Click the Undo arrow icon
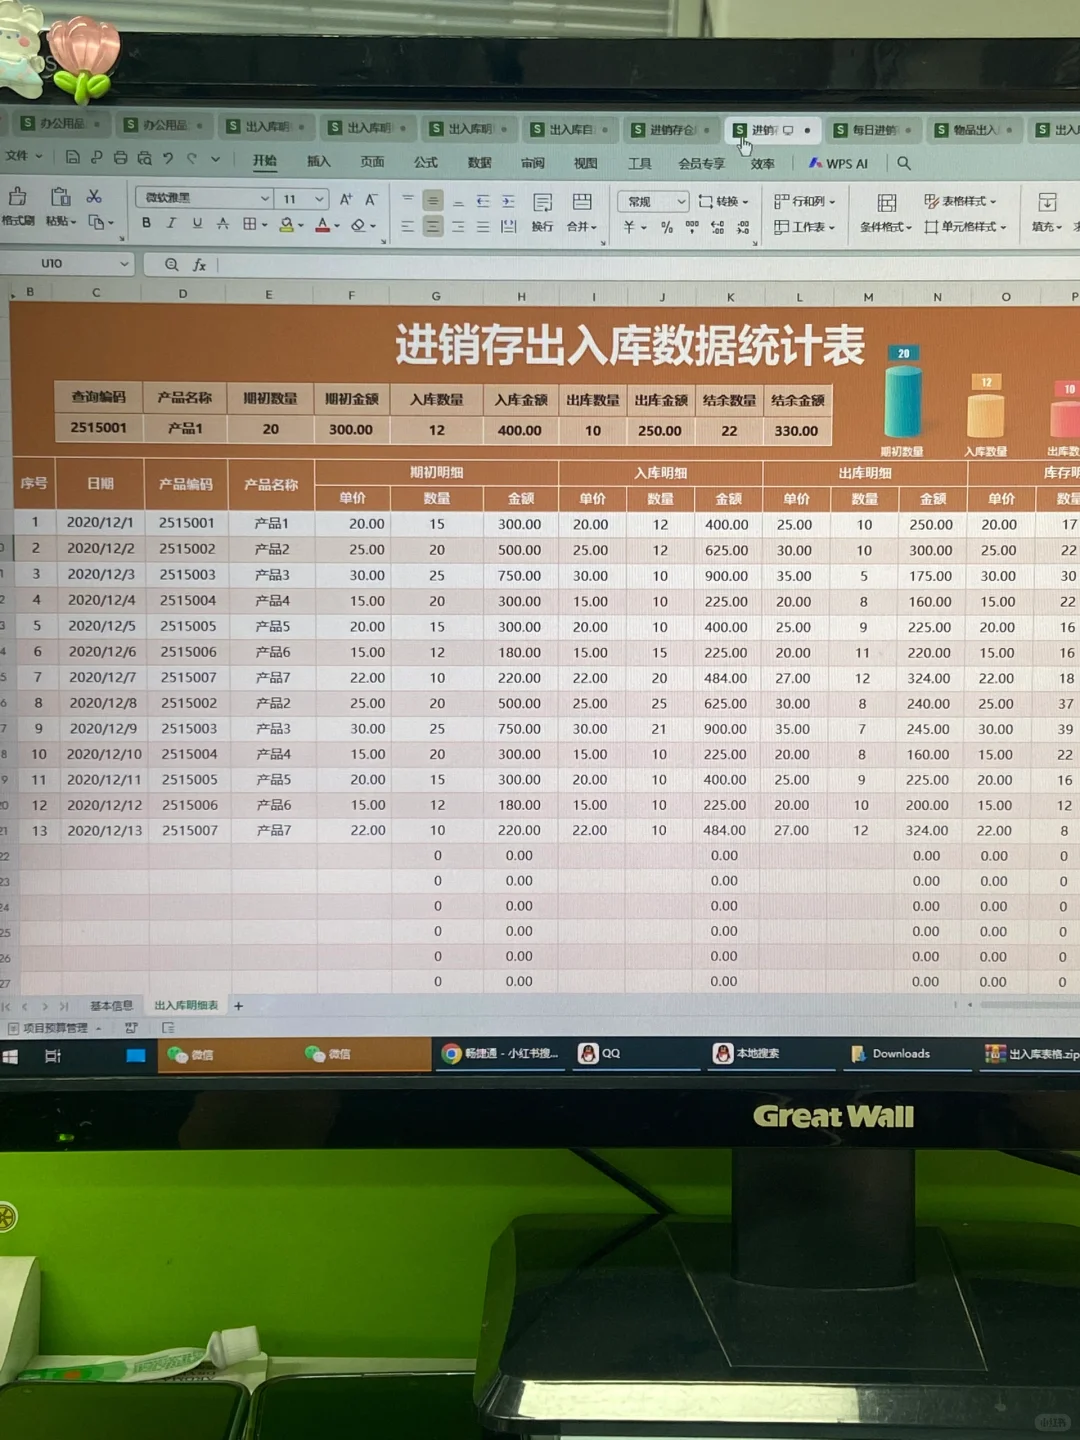The image size is (1080, 1440). (x=168, y=158)
